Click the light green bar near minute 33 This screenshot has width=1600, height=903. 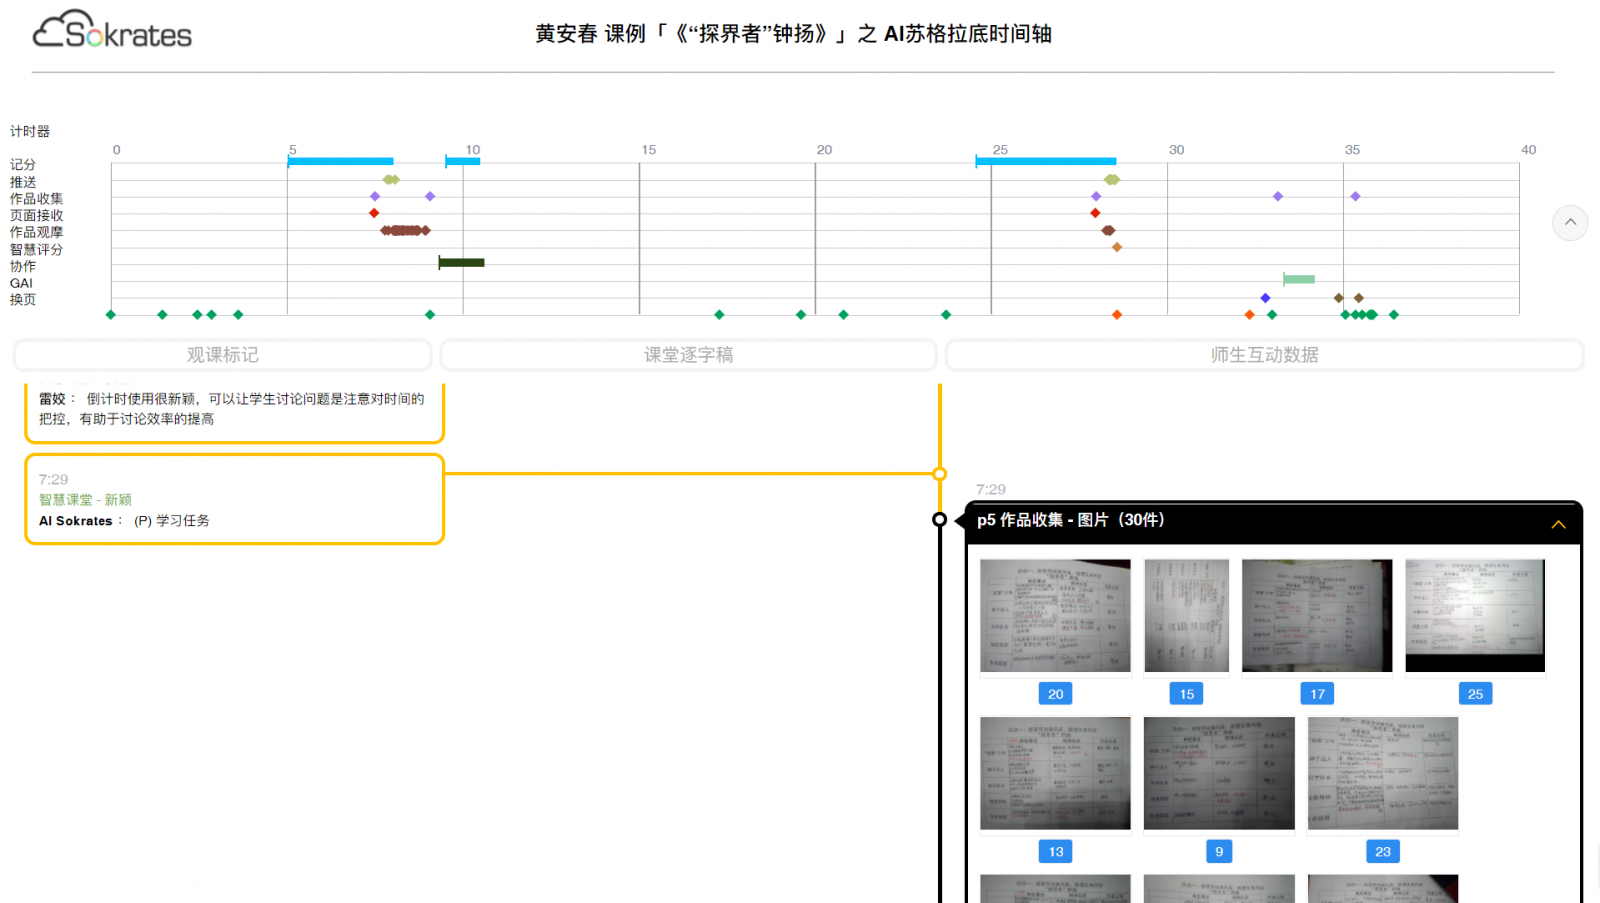[x=1299, y=279]
